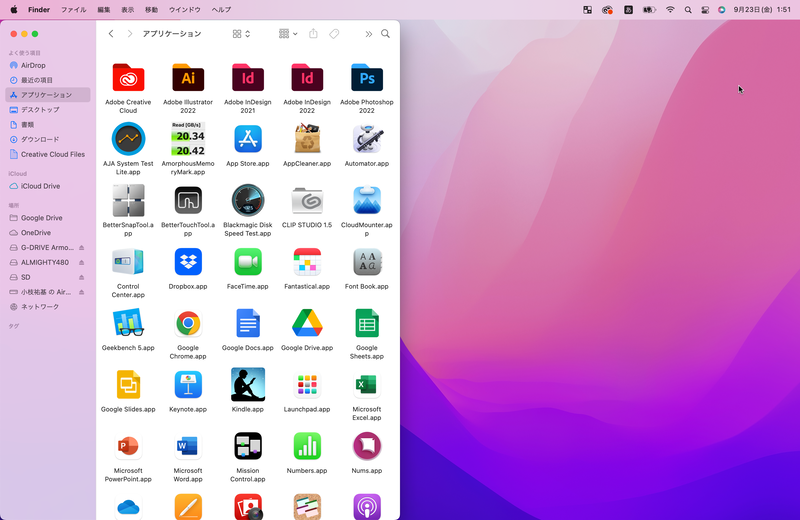Viewport: 800px width, 520px height.
Task: Select Google Docs app icon
Action: 247,323
